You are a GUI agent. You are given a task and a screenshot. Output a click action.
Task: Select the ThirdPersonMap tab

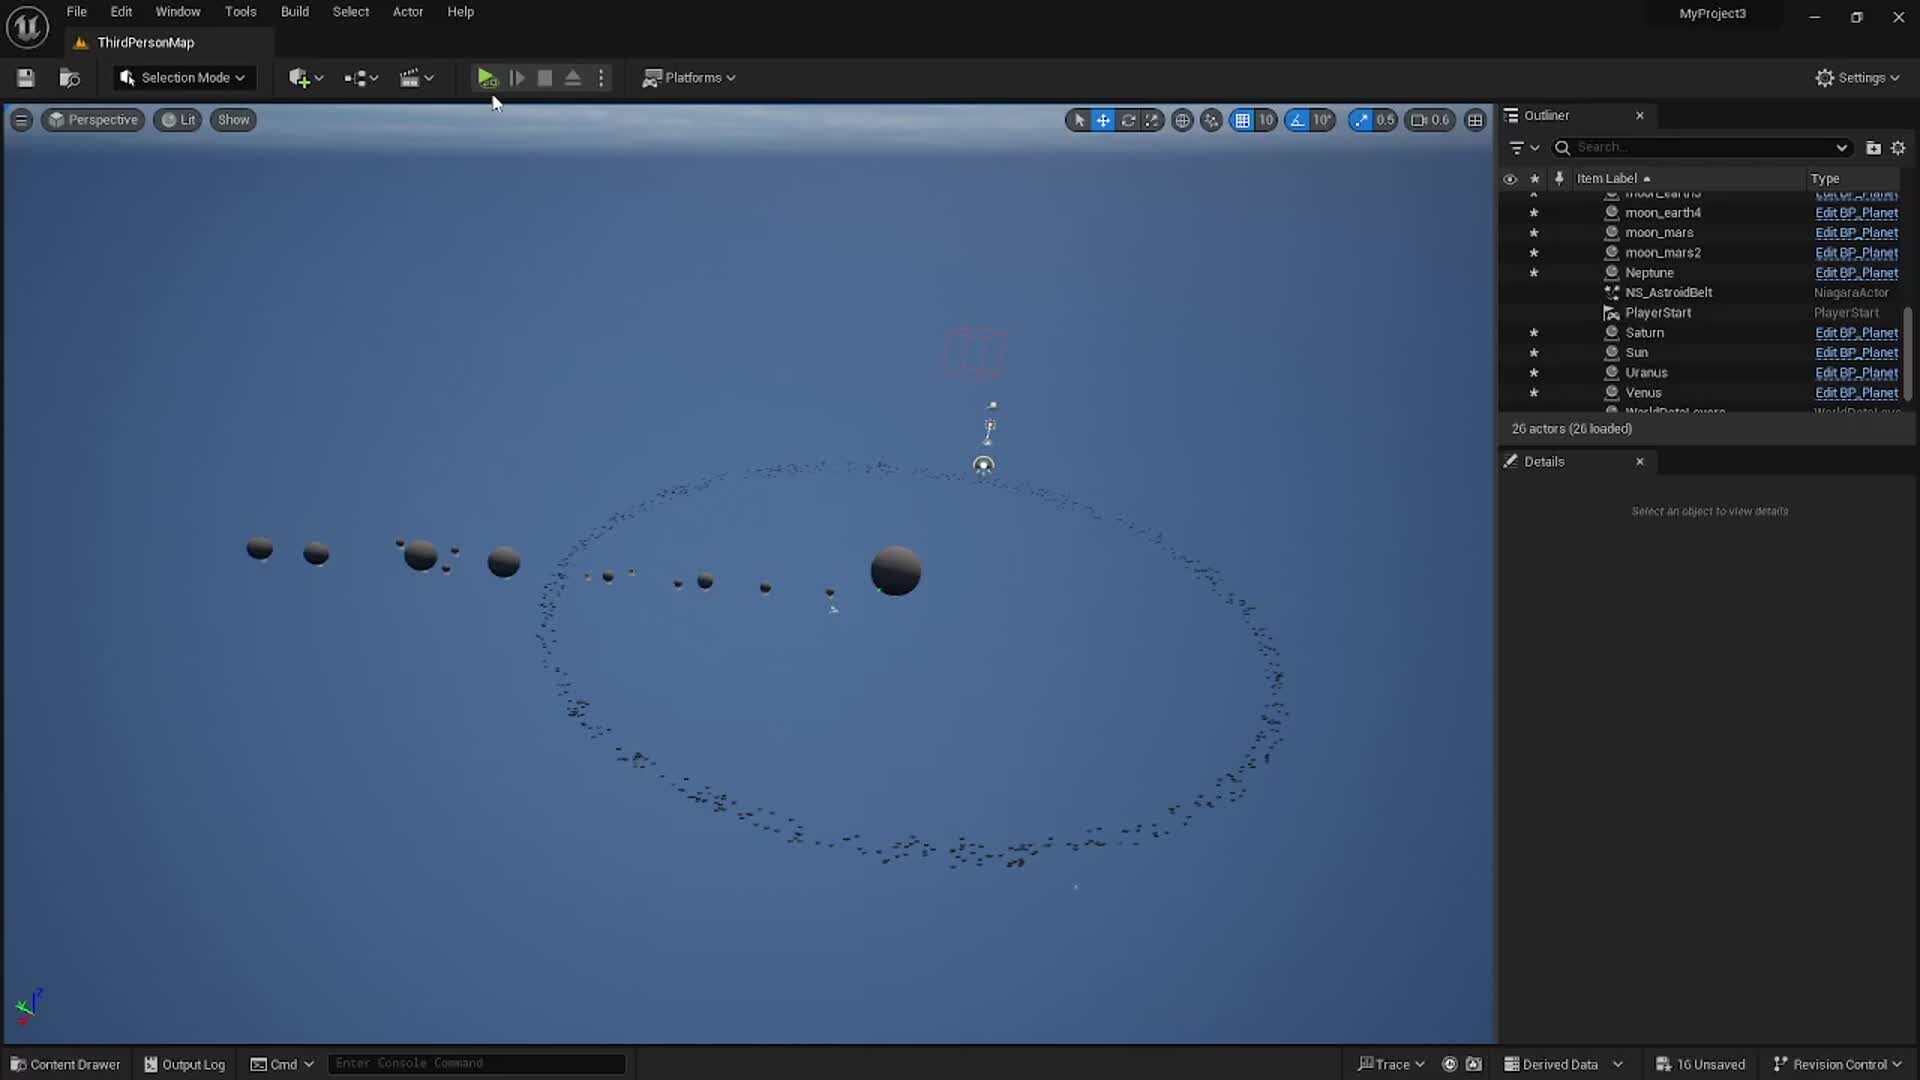click(146, 42)
